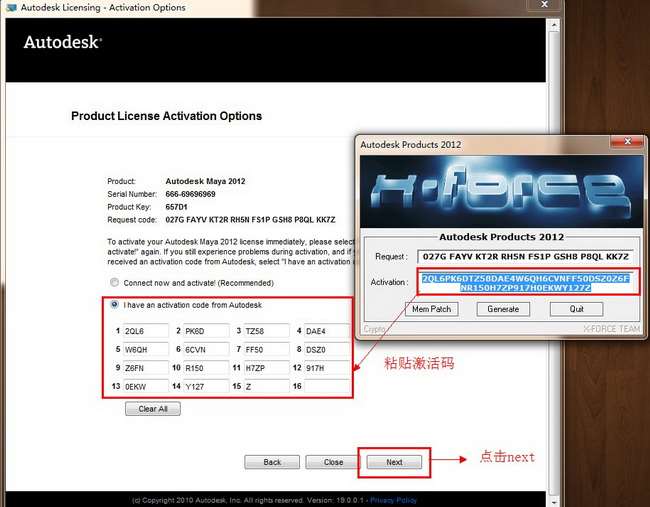Select "Connect now and activate" radio button
This screenshot has height=507, width=650.
click(114, 282)
